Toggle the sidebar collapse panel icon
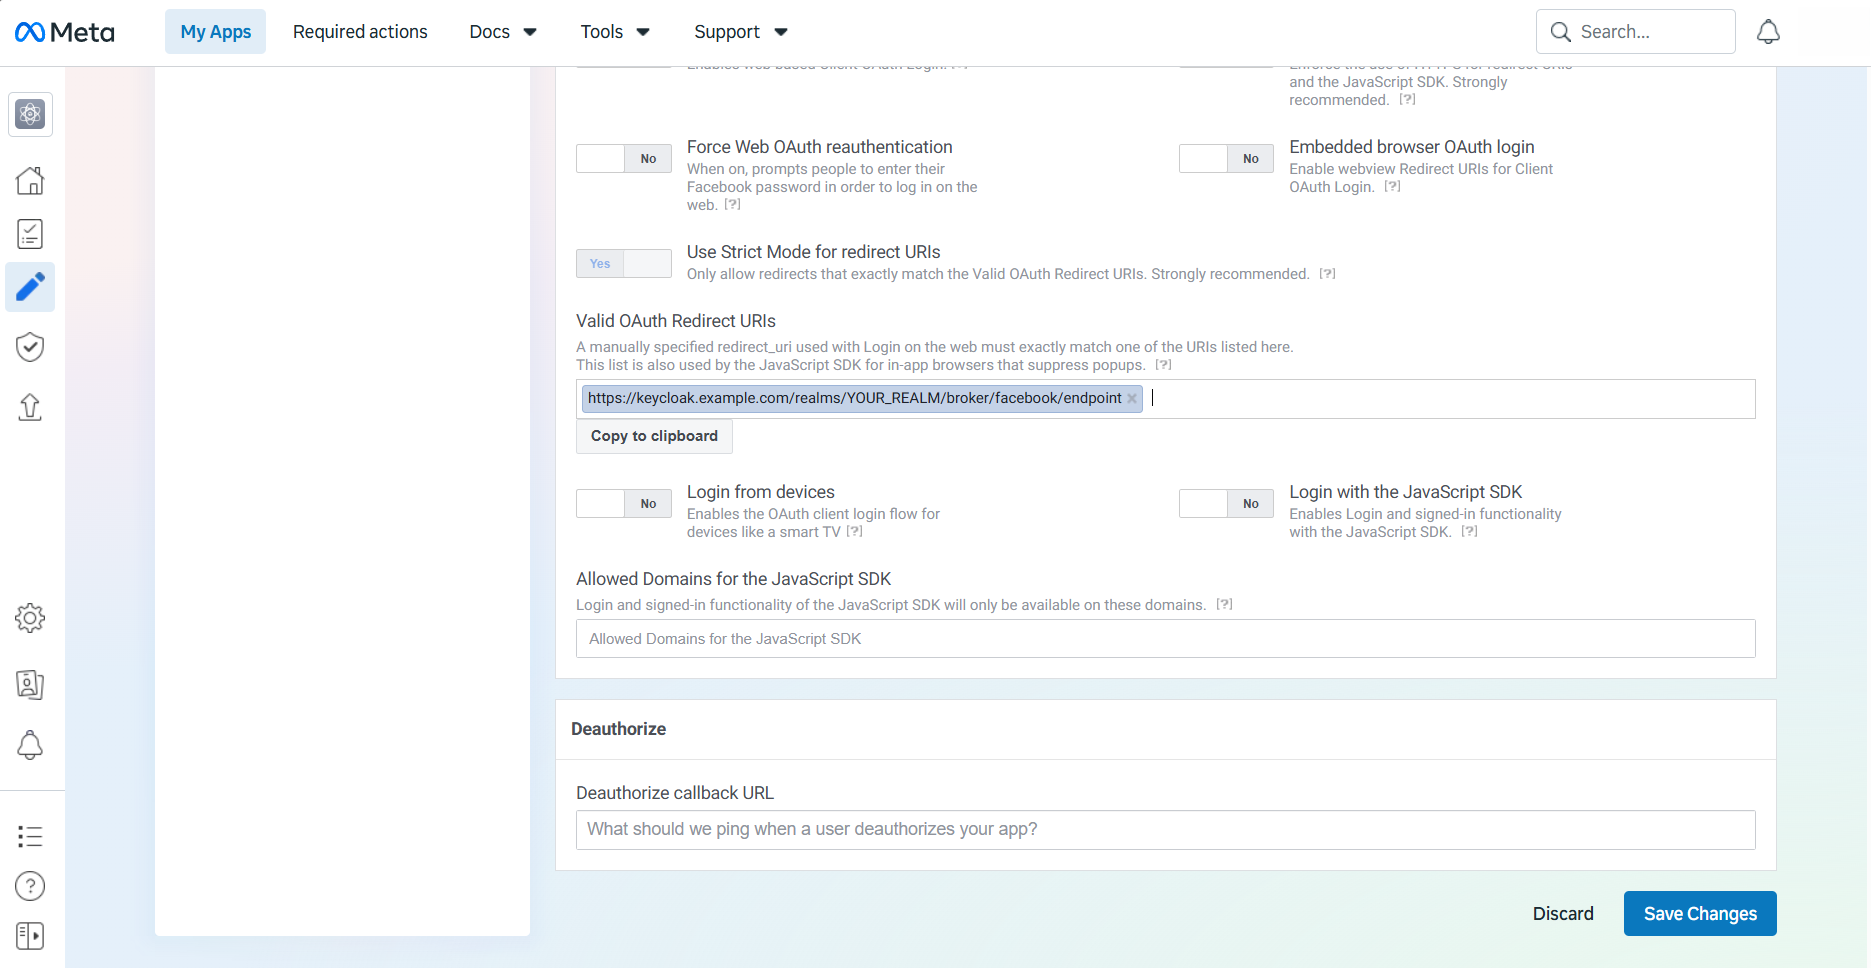Viewport: 1871px width, 968px height. (30, 936)
